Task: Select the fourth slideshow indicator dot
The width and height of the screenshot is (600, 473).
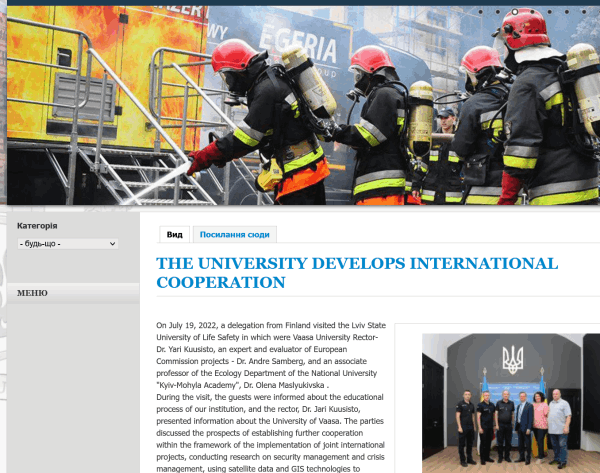Action: 531,12
